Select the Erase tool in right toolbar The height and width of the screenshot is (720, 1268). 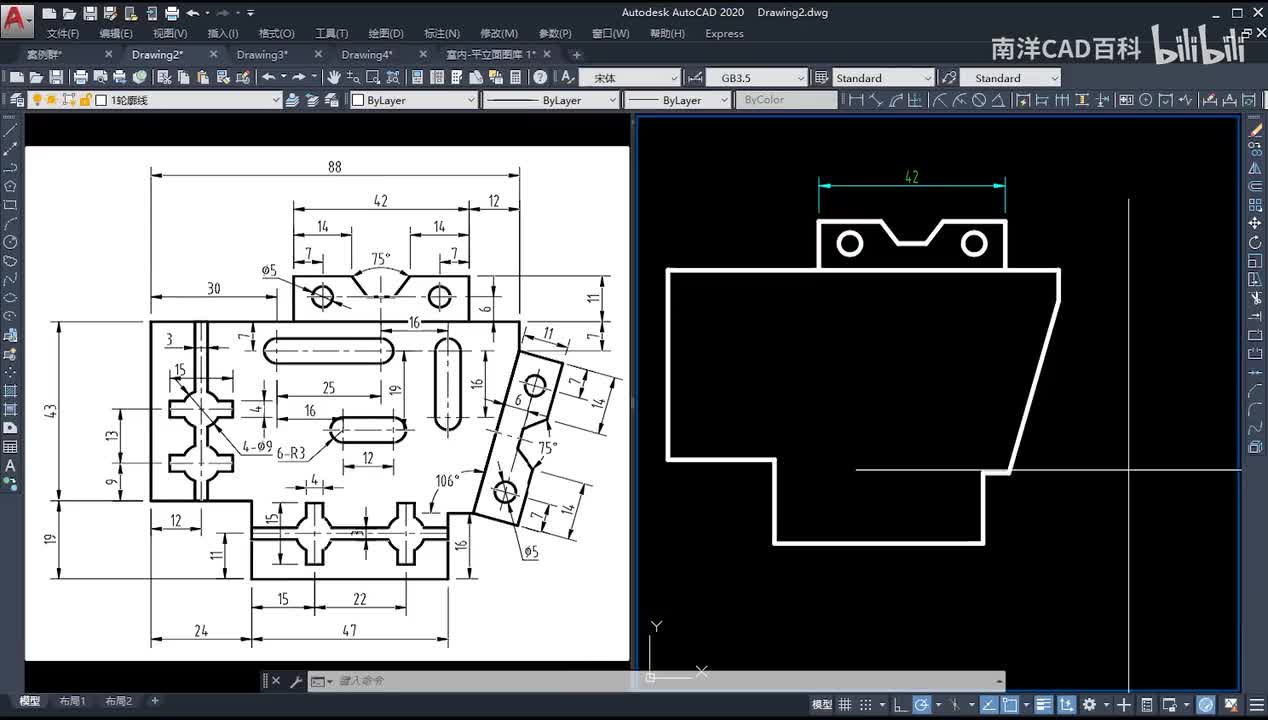(x=1256, y=130)
